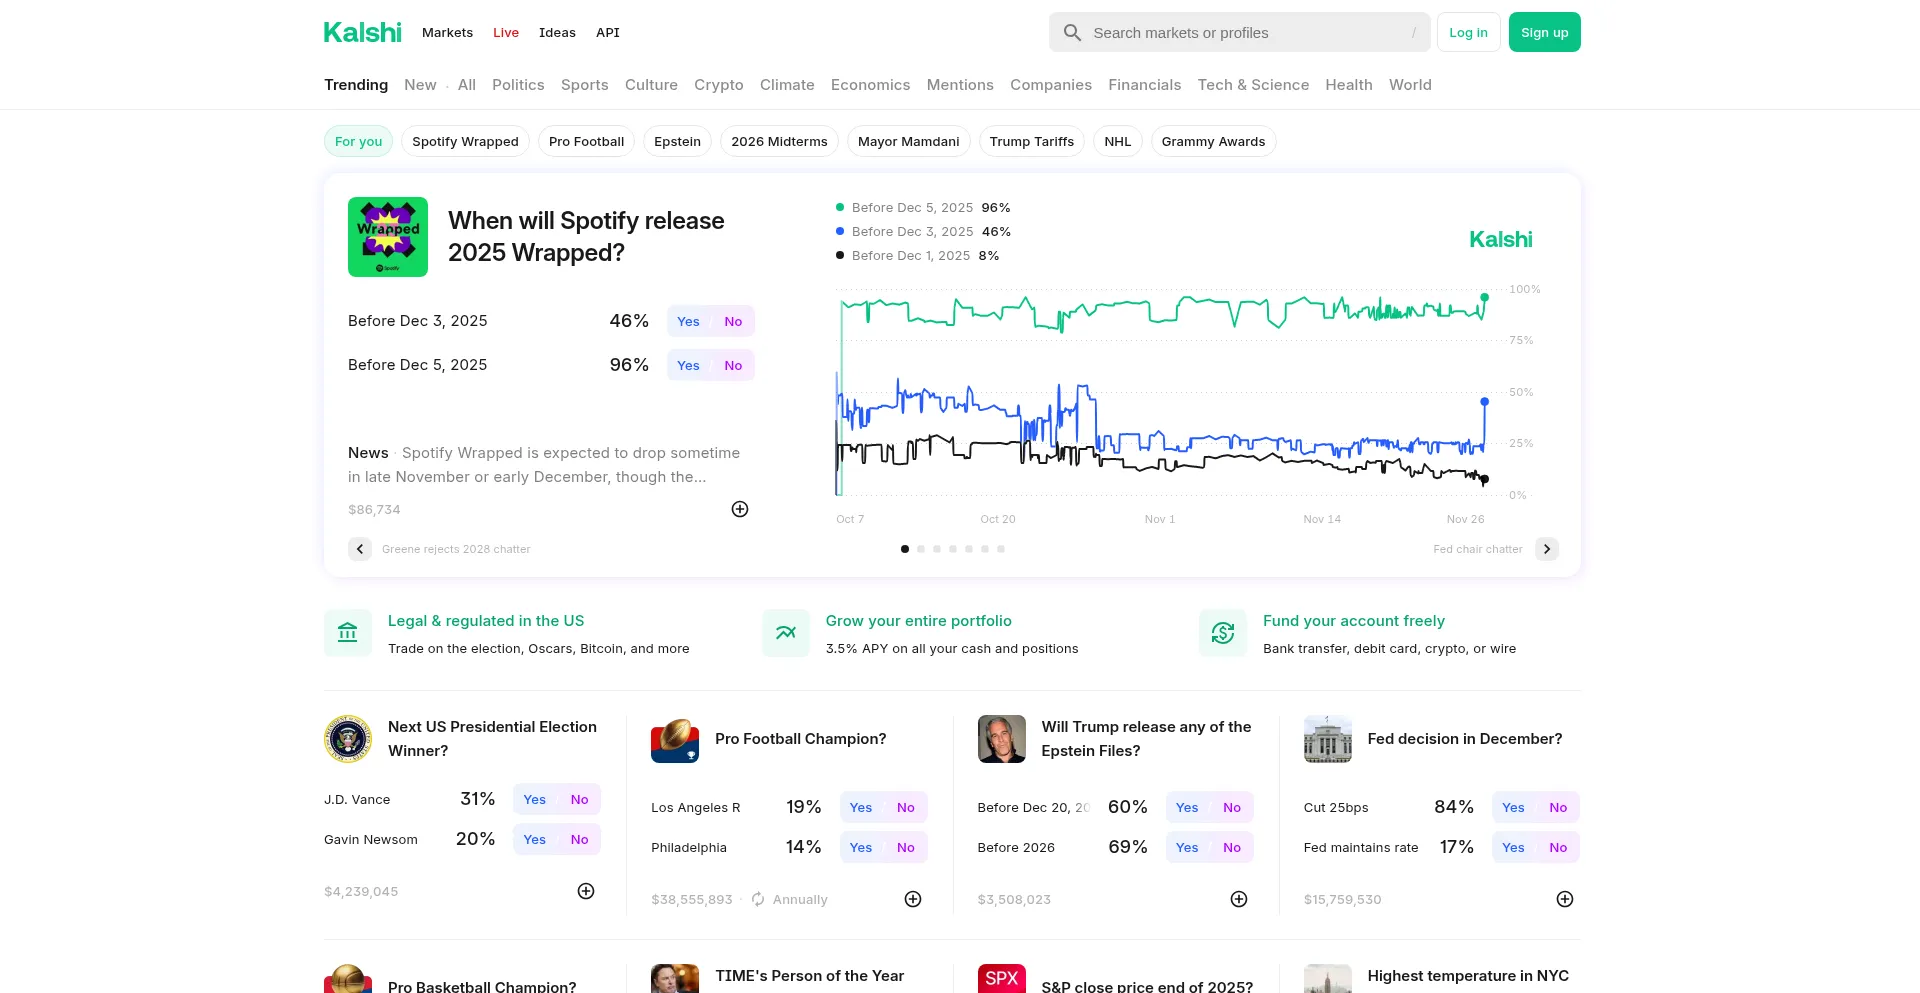Go to next carousel slide with right chevron
1920x993 pixels.
[x=1547, y=549]
